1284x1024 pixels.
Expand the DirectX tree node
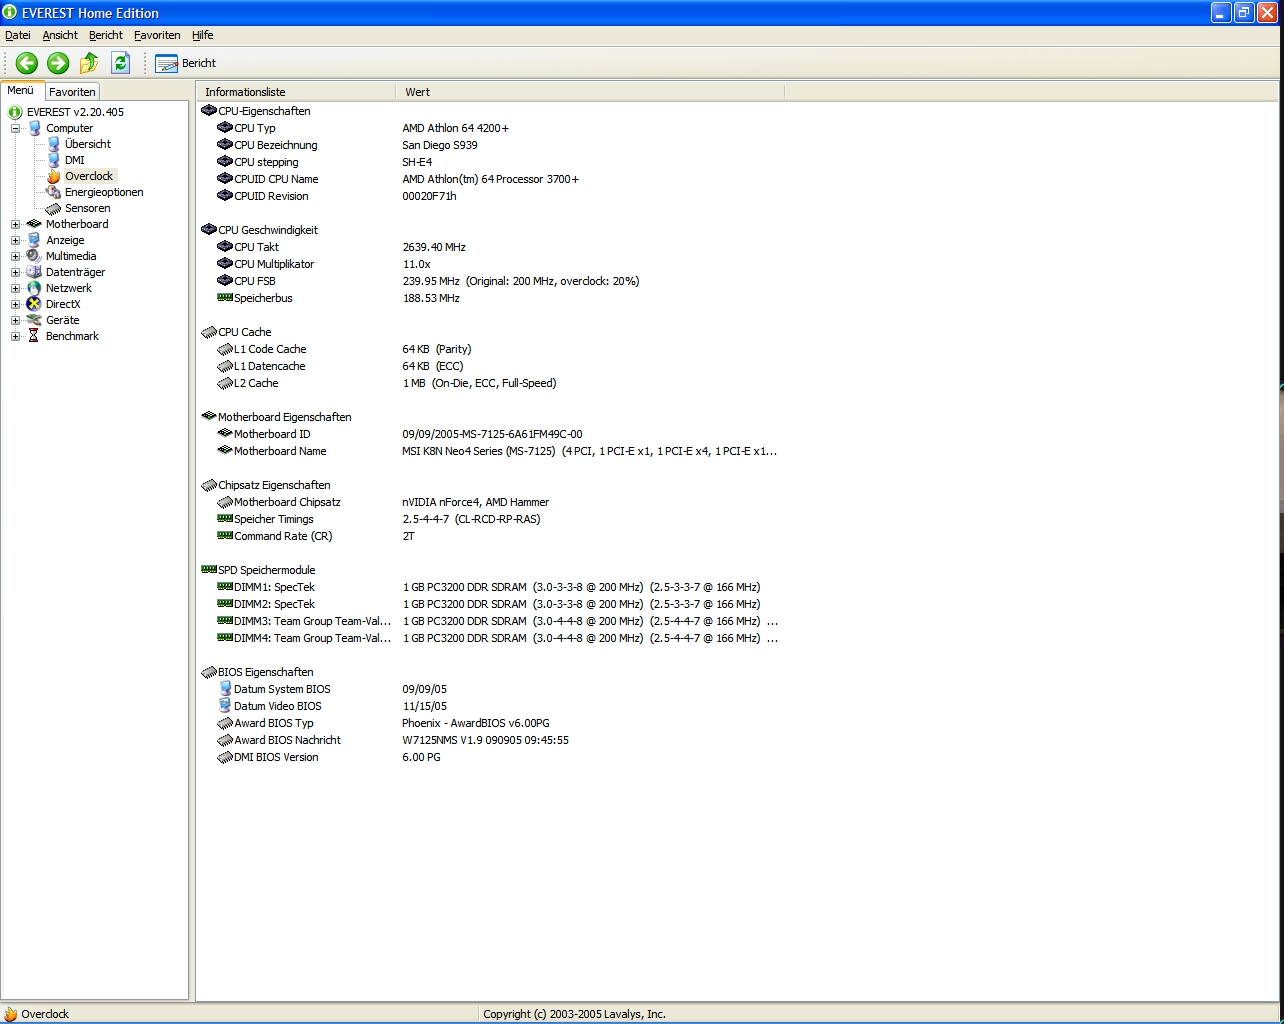(x=15, y=304)
